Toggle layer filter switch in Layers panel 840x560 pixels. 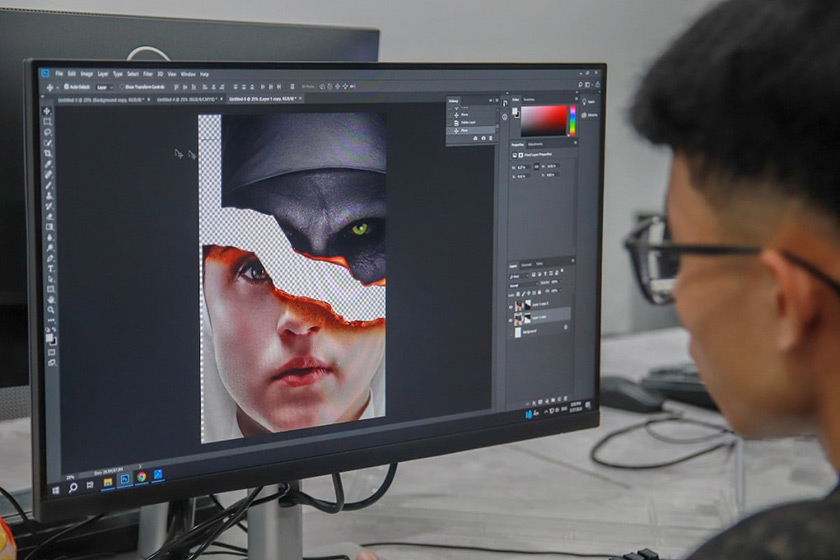pyautogui.click(x=562, y=272)
